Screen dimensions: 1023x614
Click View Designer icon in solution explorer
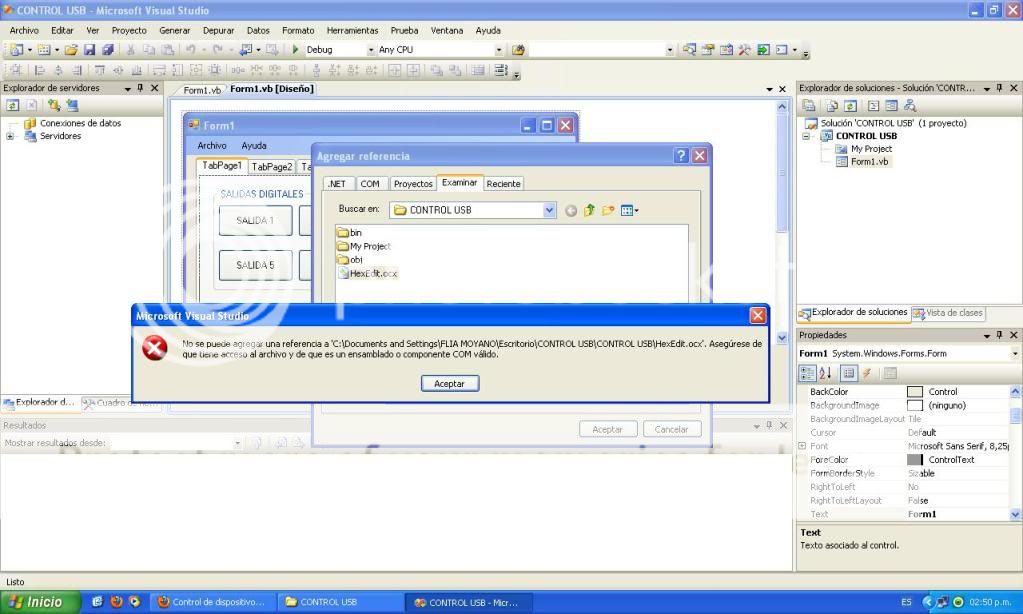(891, 106)
